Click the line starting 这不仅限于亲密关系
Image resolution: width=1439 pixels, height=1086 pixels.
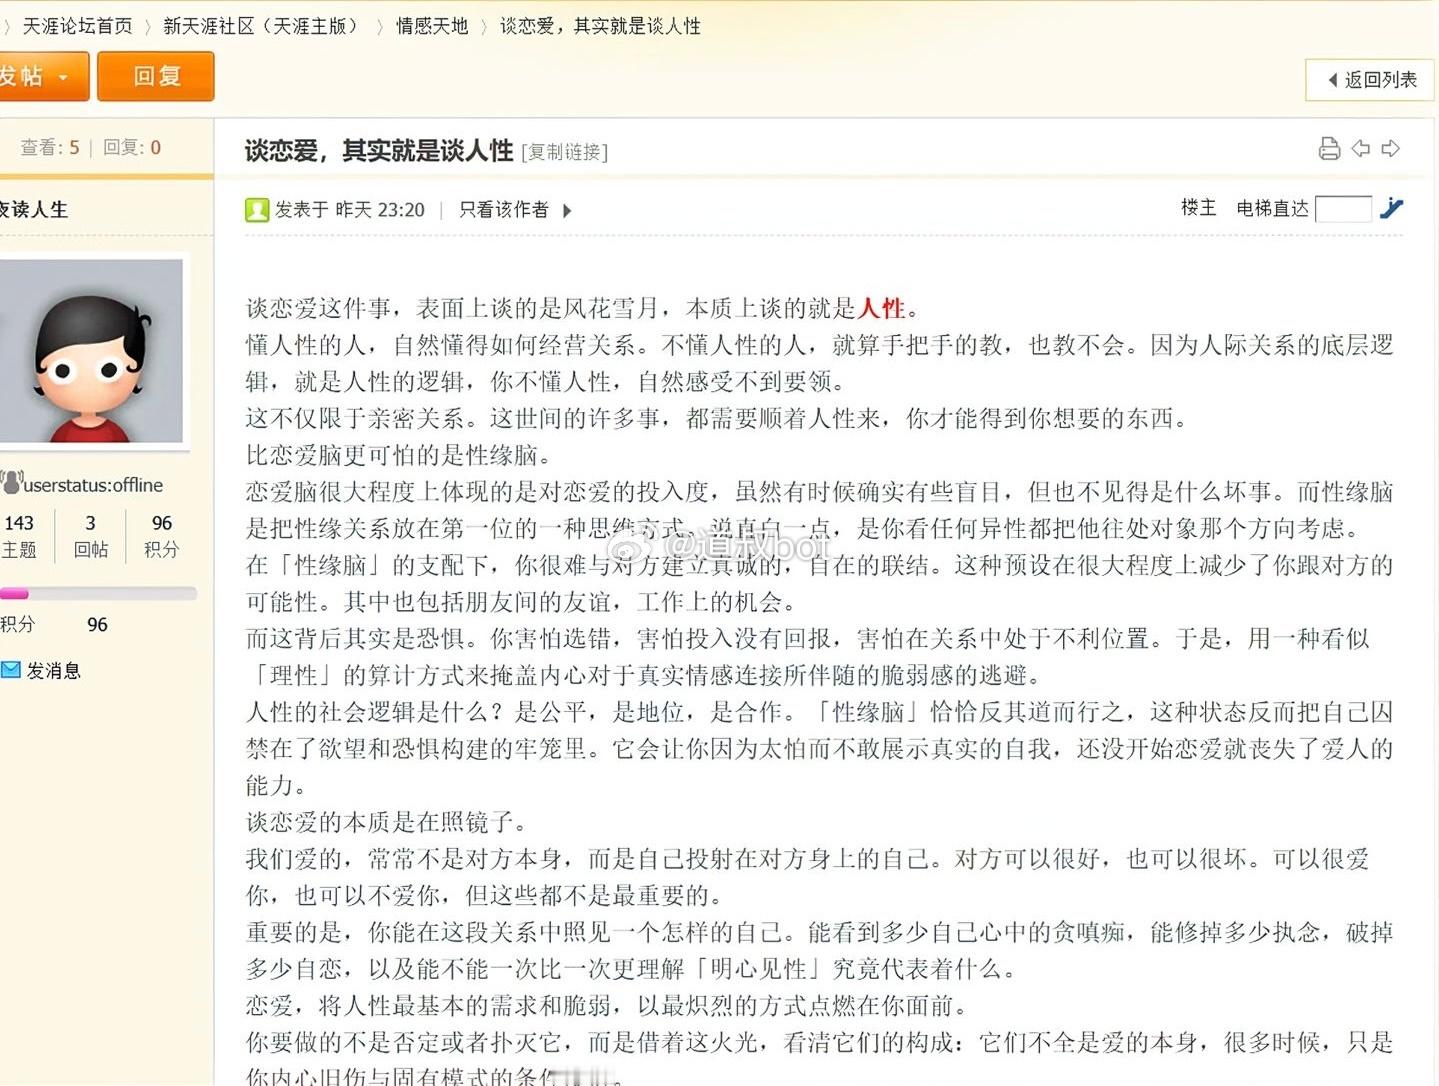click(x=719, y=418)
